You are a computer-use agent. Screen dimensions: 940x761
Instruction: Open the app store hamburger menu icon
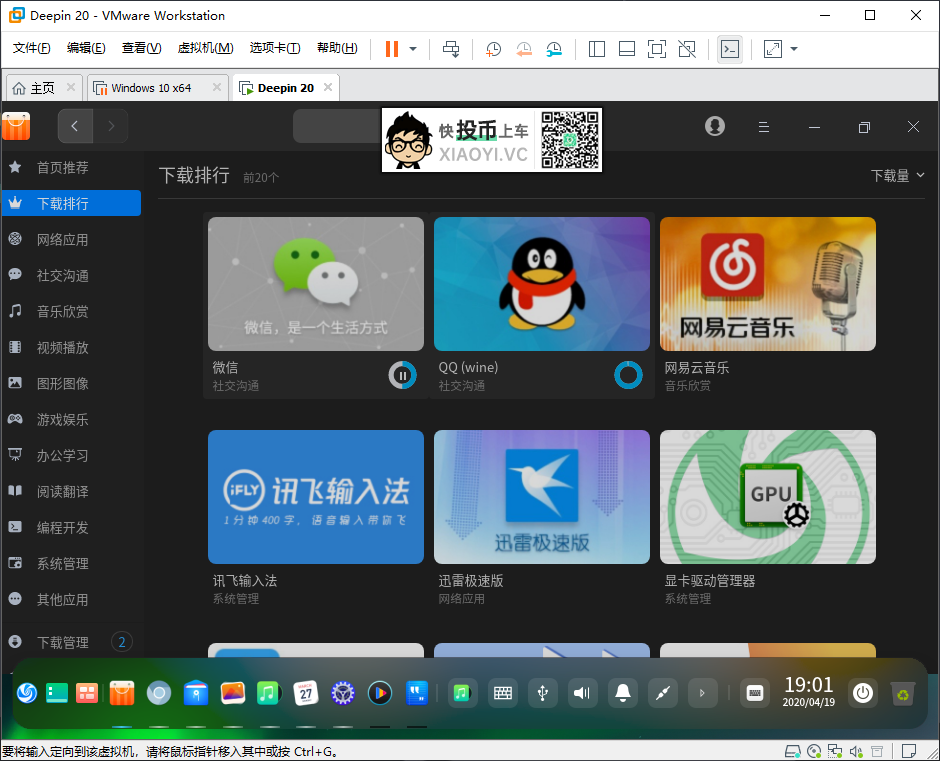(763, 127)
